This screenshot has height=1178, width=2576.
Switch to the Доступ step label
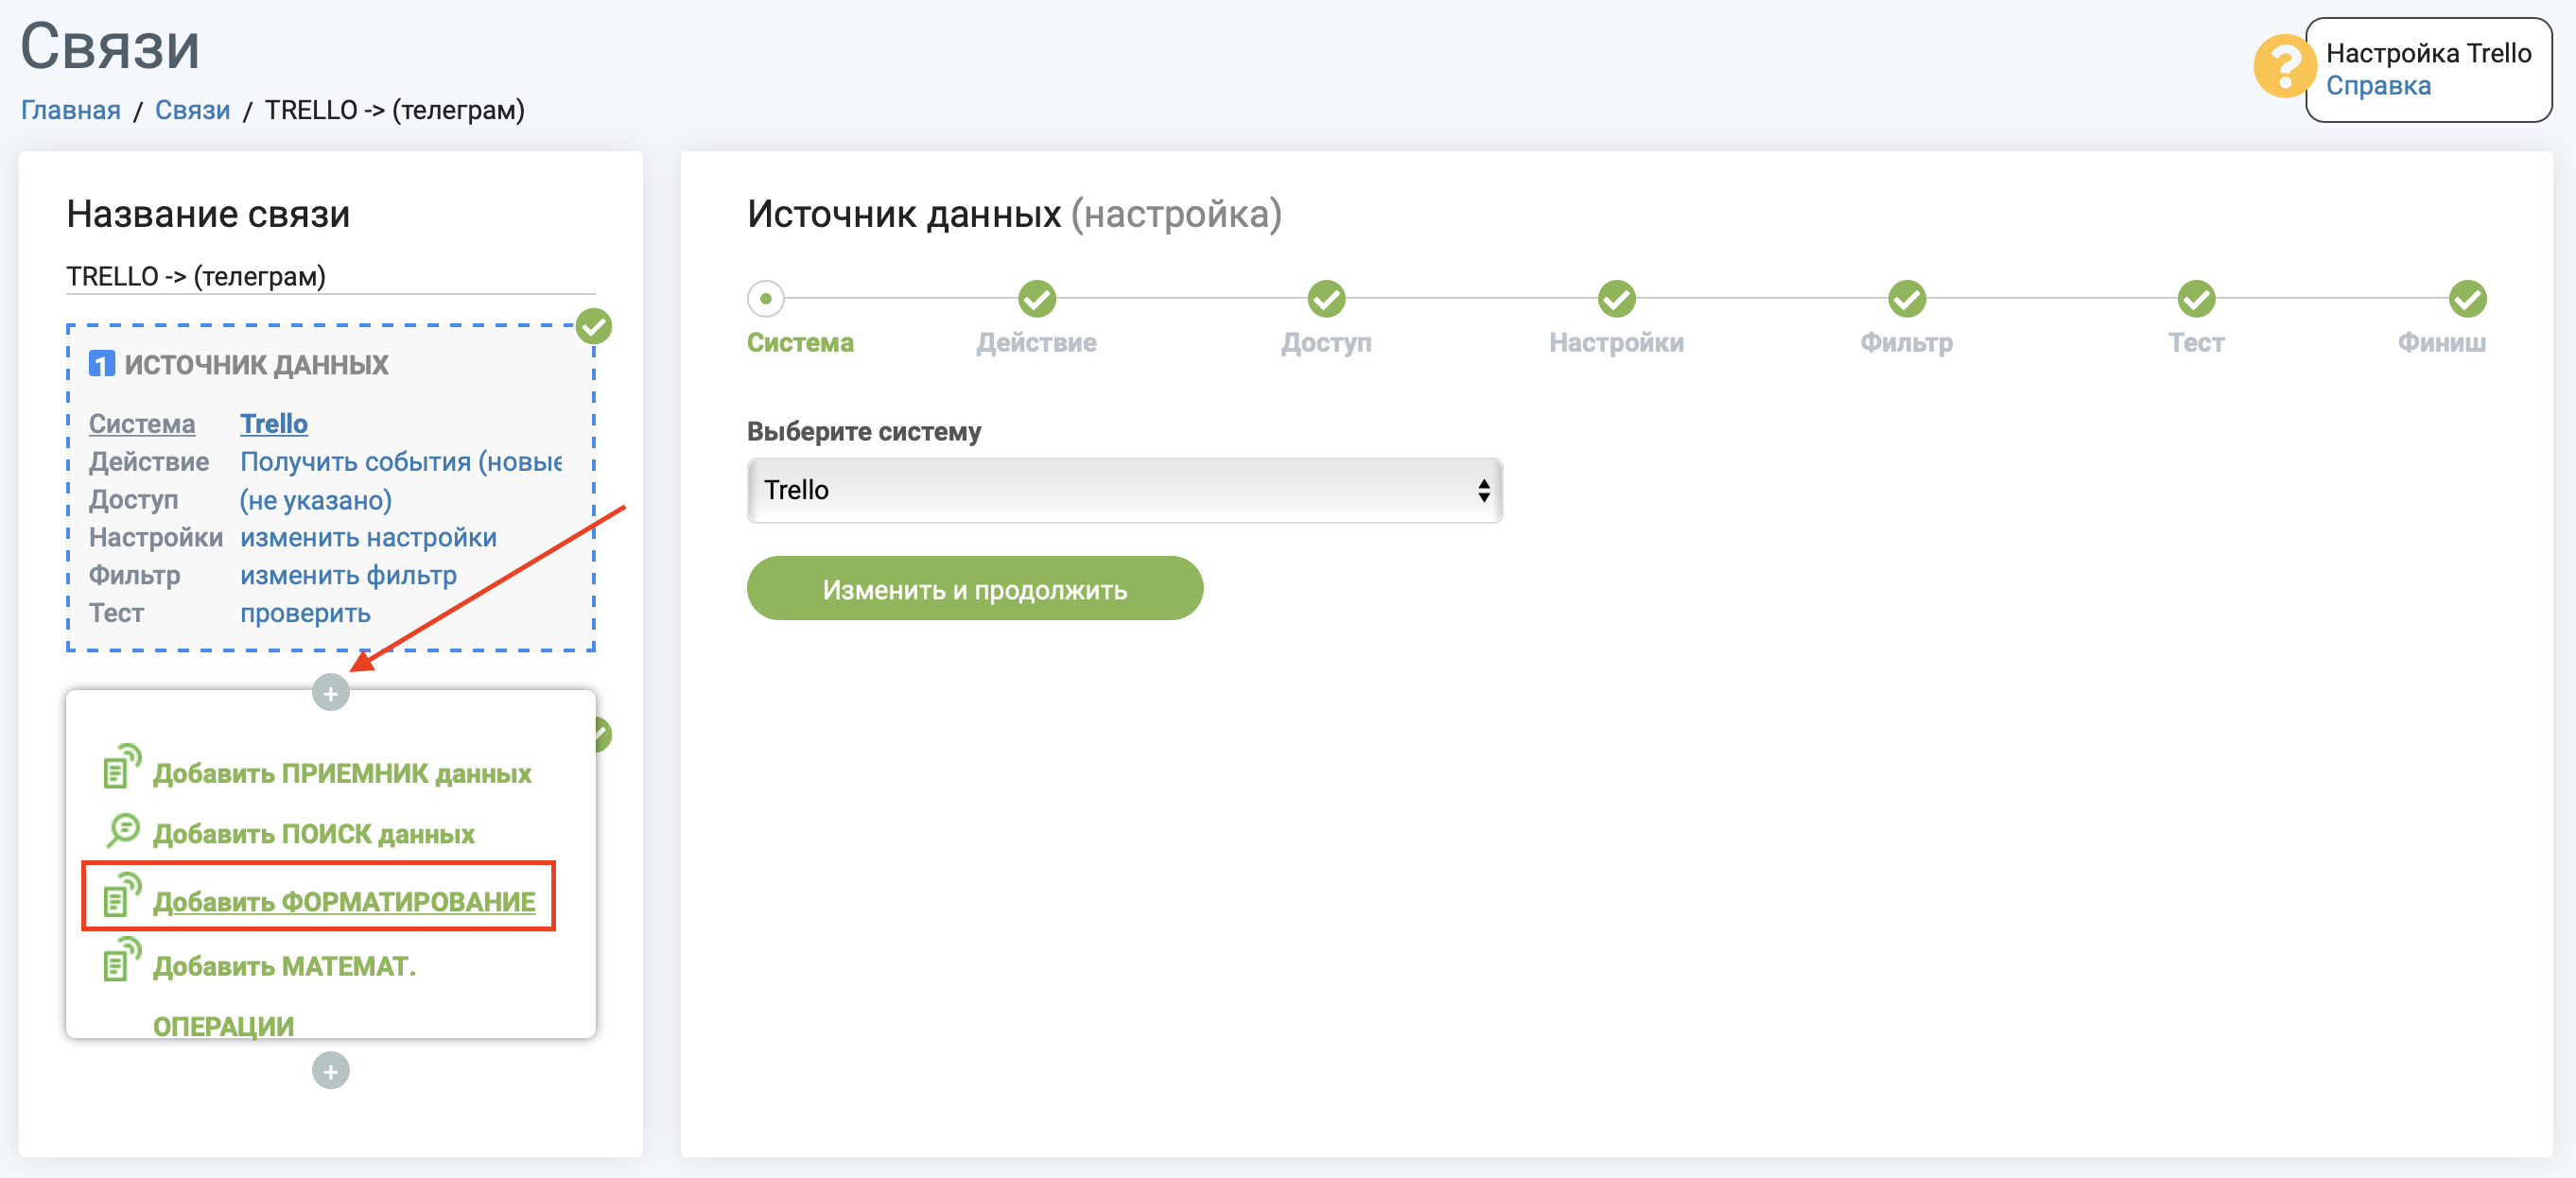pos(1327,343)
